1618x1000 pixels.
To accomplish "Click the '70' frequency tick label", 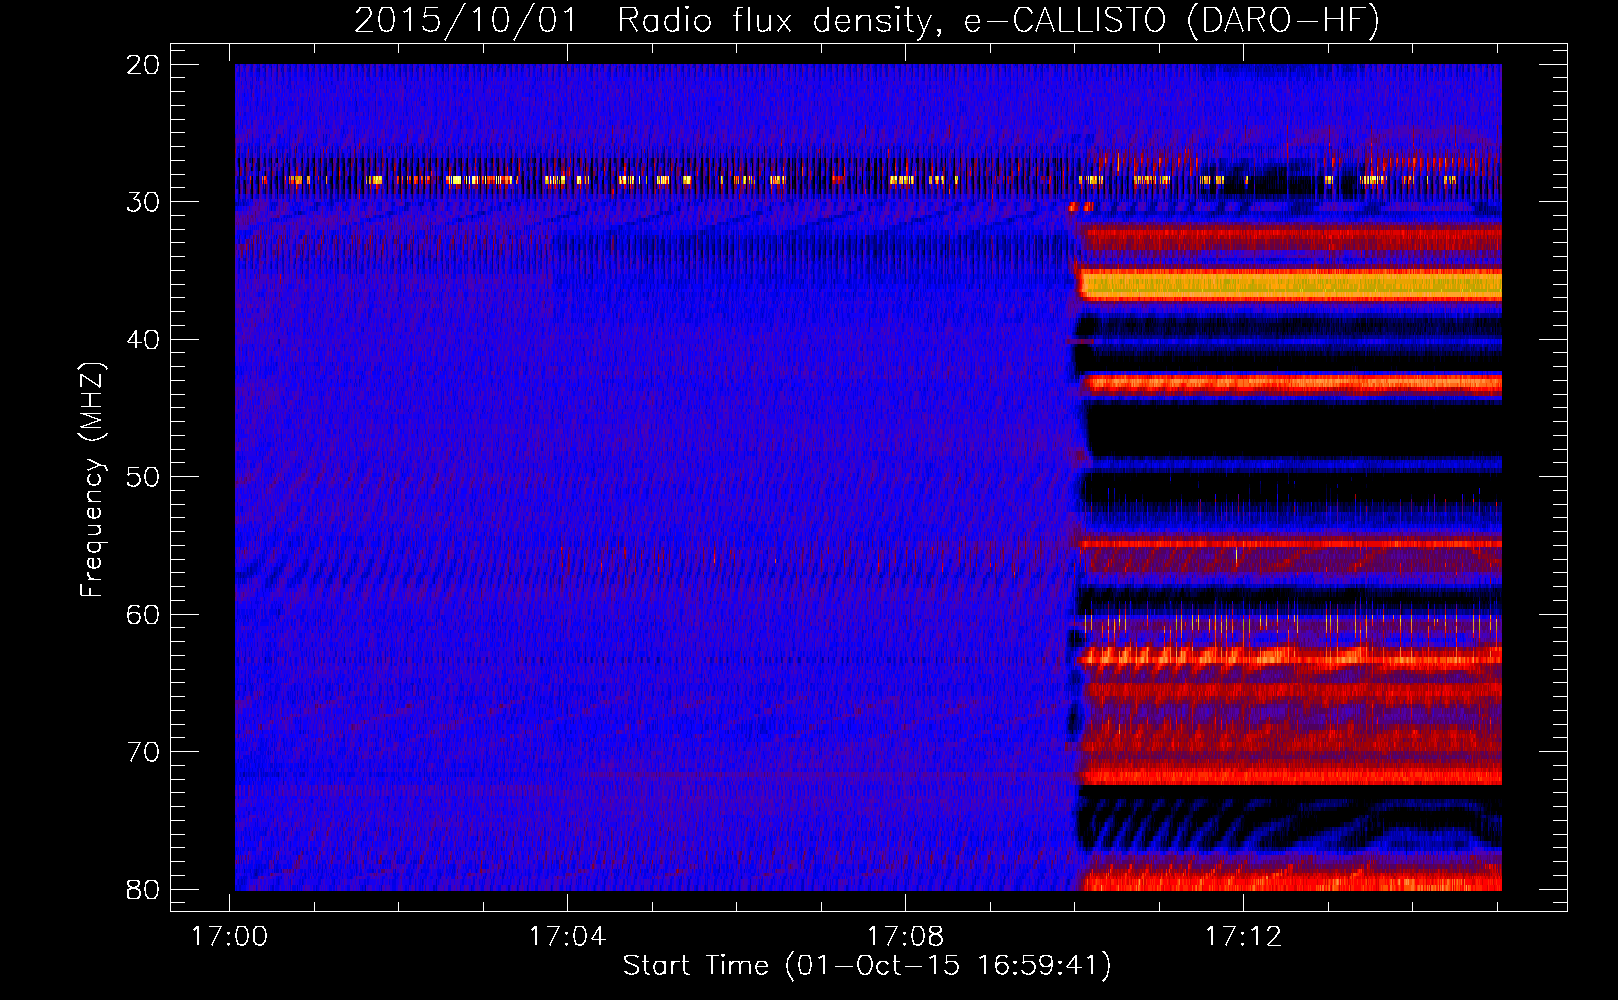I will tap(143, 752).
